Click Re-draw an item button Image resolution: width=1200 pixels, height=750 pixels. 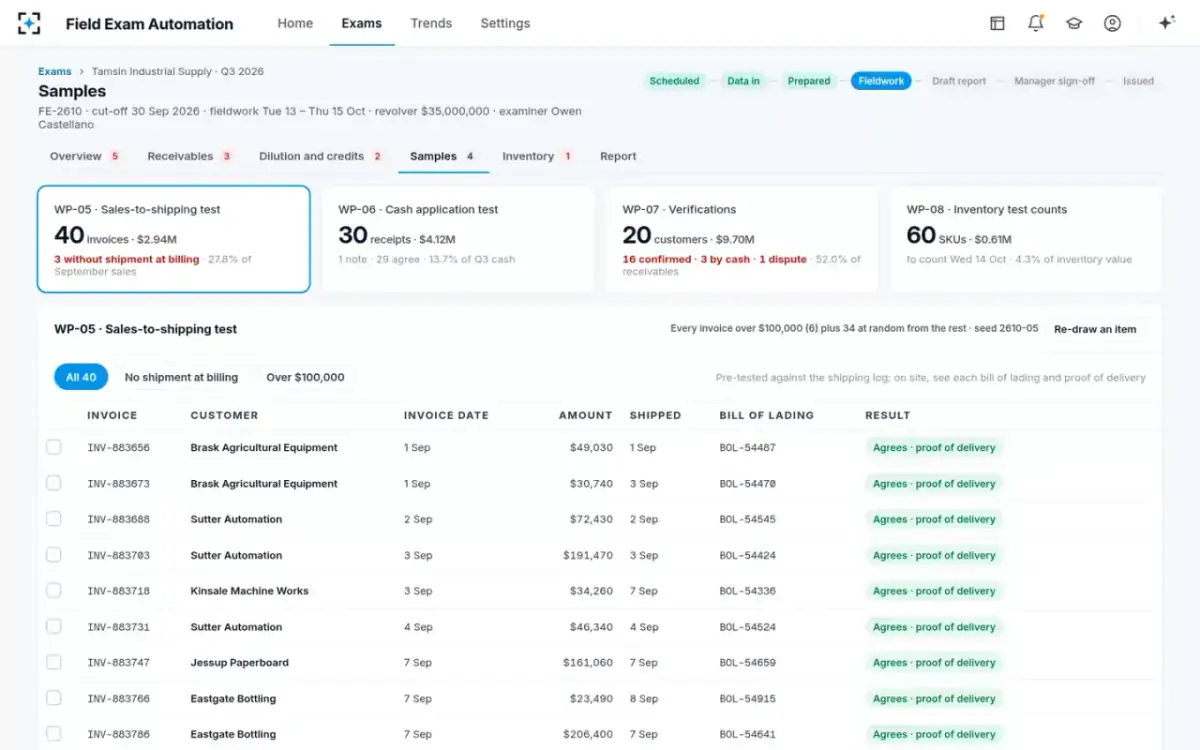click(x=1095, y=329)
